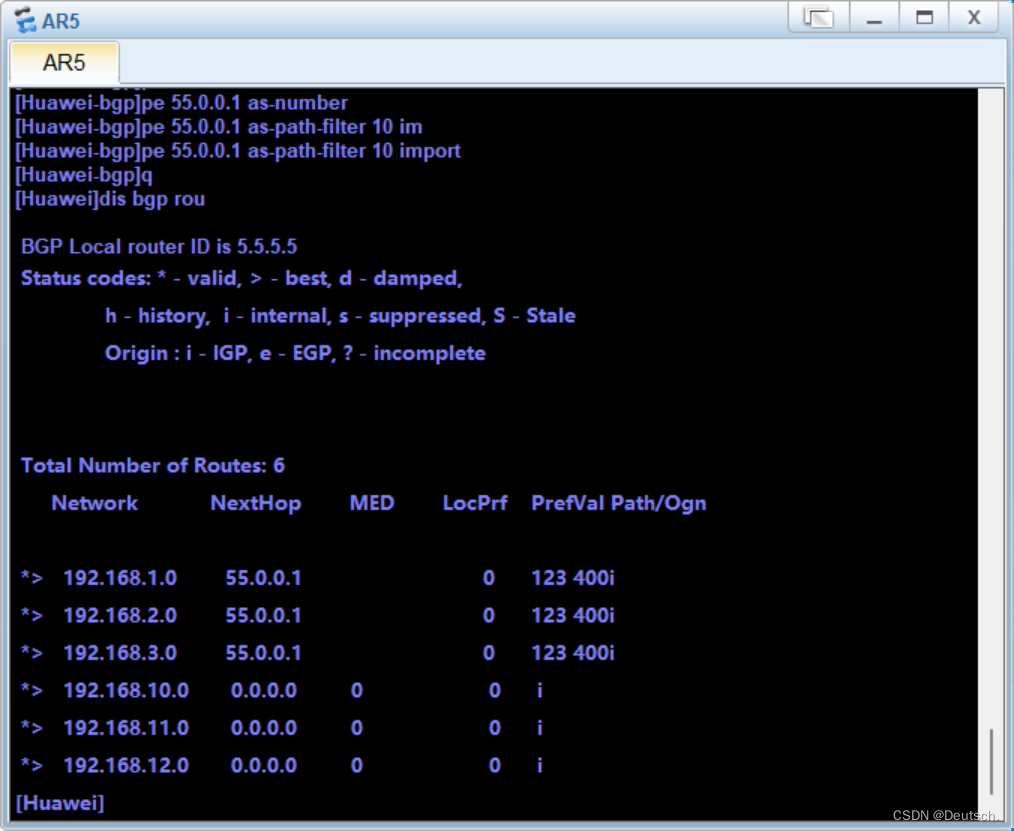
Task: Click next hop 0.0.0.0 for 192.168.12.0
Action: click(x=264, y=765)
